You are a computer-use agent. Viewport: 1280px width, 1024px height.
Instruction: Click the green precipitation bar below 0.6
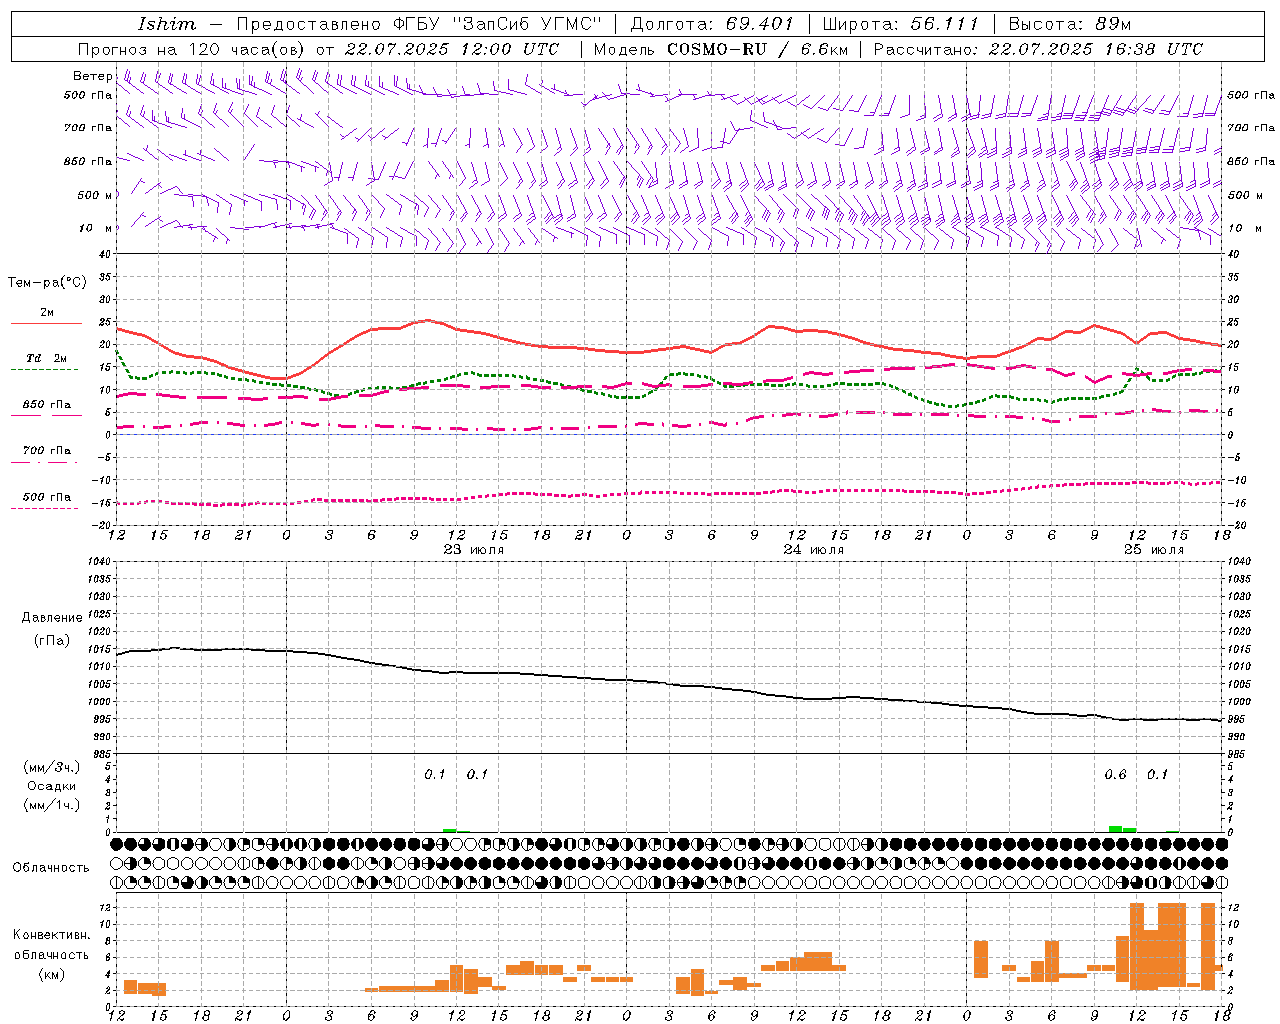[1116, 829]
